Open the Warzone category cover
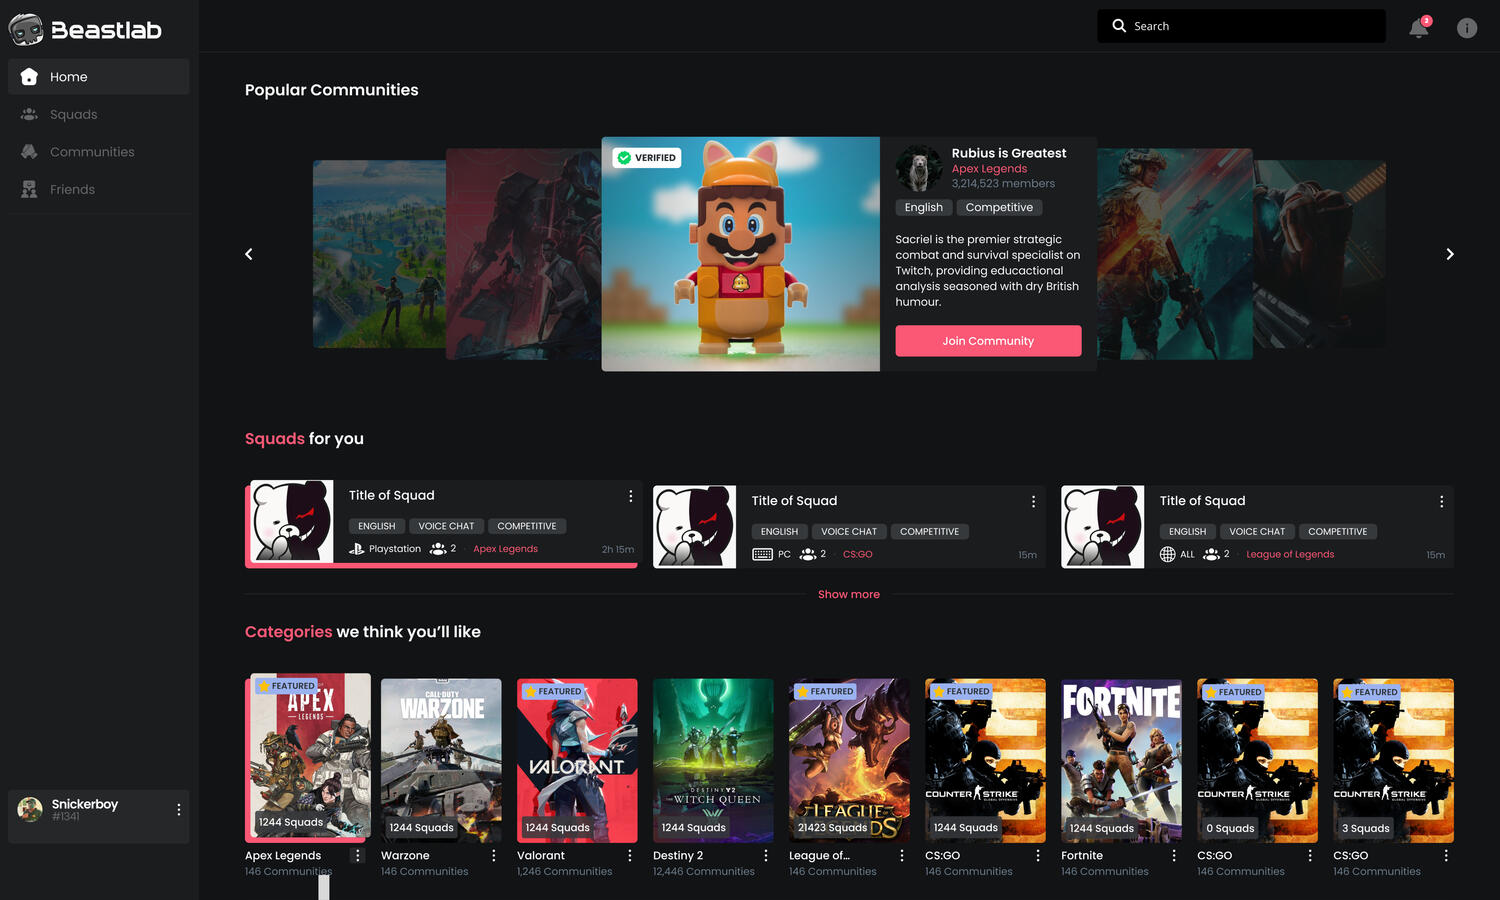Viewport: 1500px width, 900px height. pos(441,761)
